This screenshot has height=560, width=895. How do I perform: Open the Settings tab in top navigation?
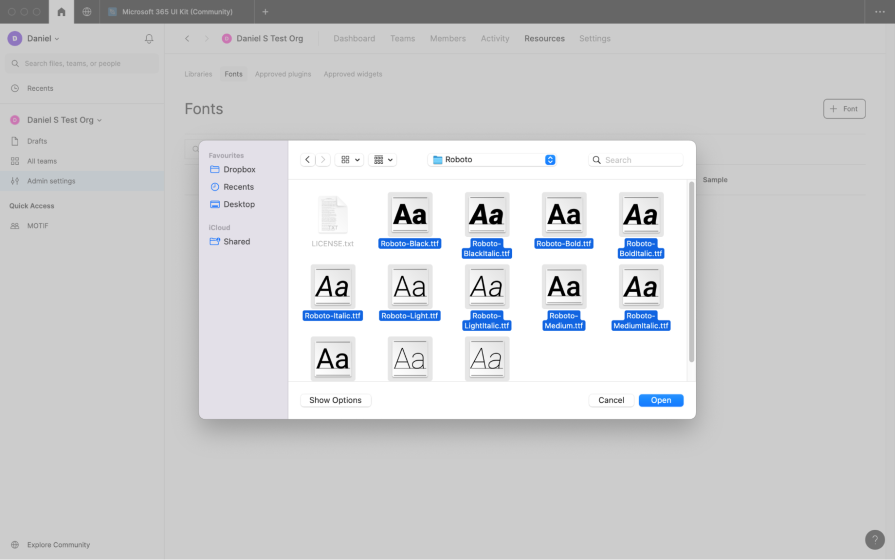click(594, 38)
